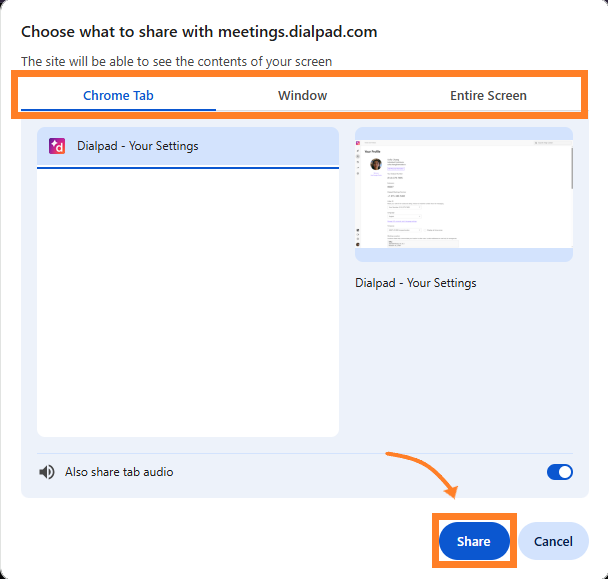Select the Dialpad - Your Settings tab entry
608x579 pixels.
coord(188,147)
